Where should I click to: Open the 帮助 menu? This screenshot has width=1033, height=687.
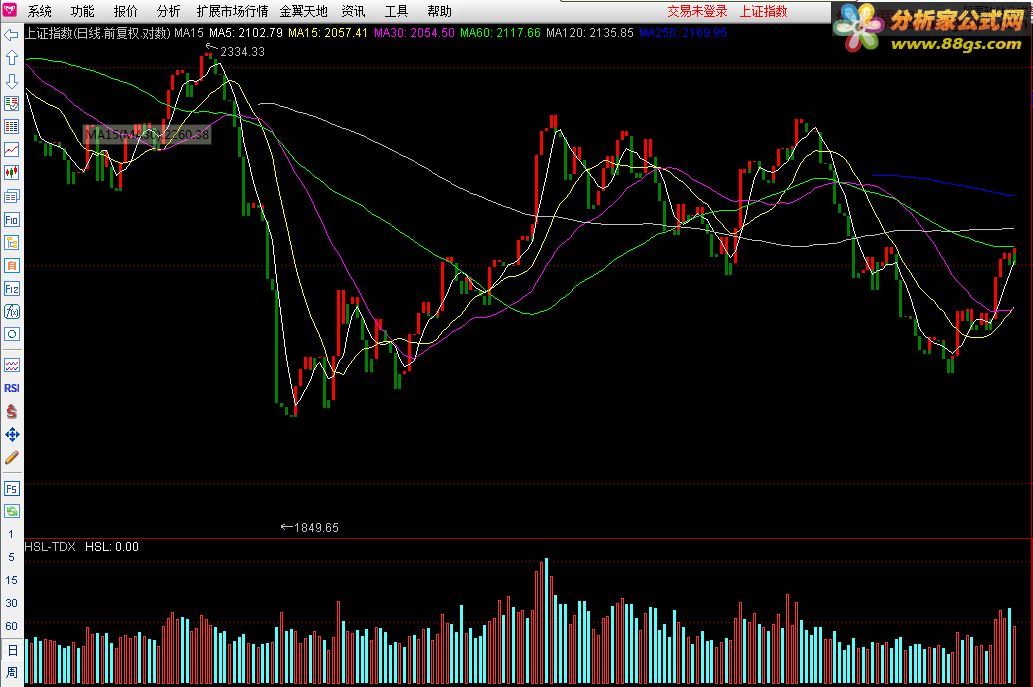(439, 11)
